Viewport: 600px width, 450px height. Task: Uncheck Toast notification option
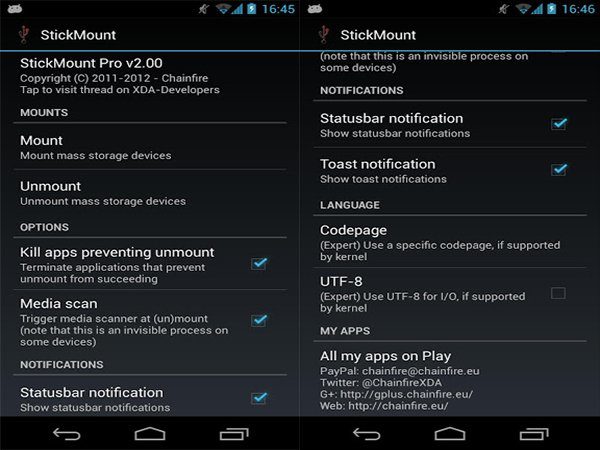click(559, 169)
